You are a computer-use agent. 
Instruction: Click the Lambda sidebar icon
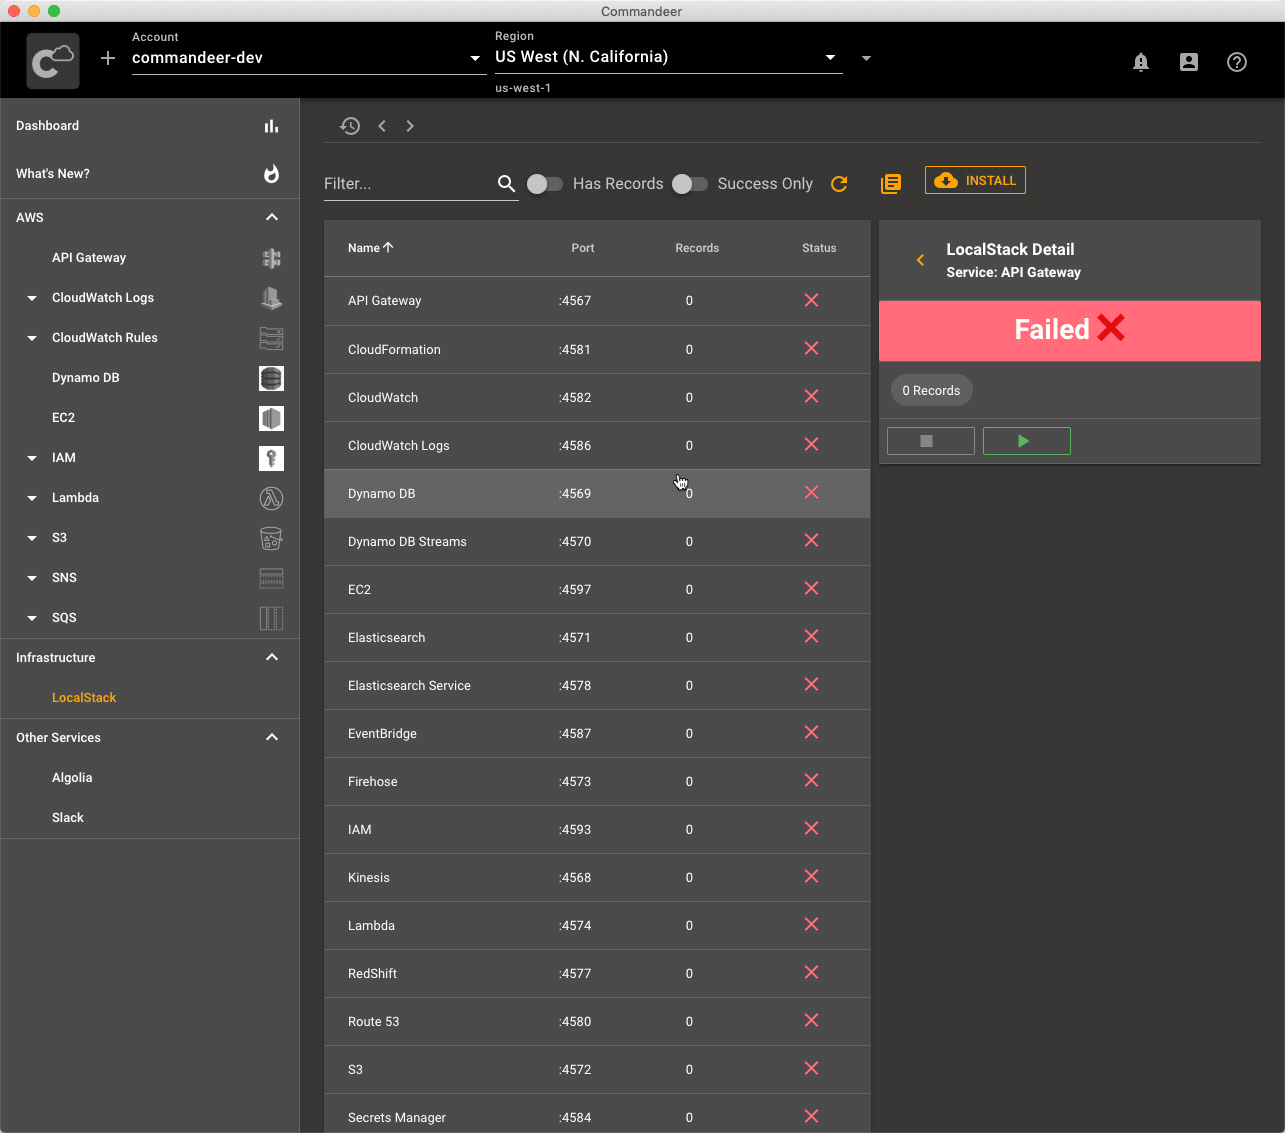271,498
